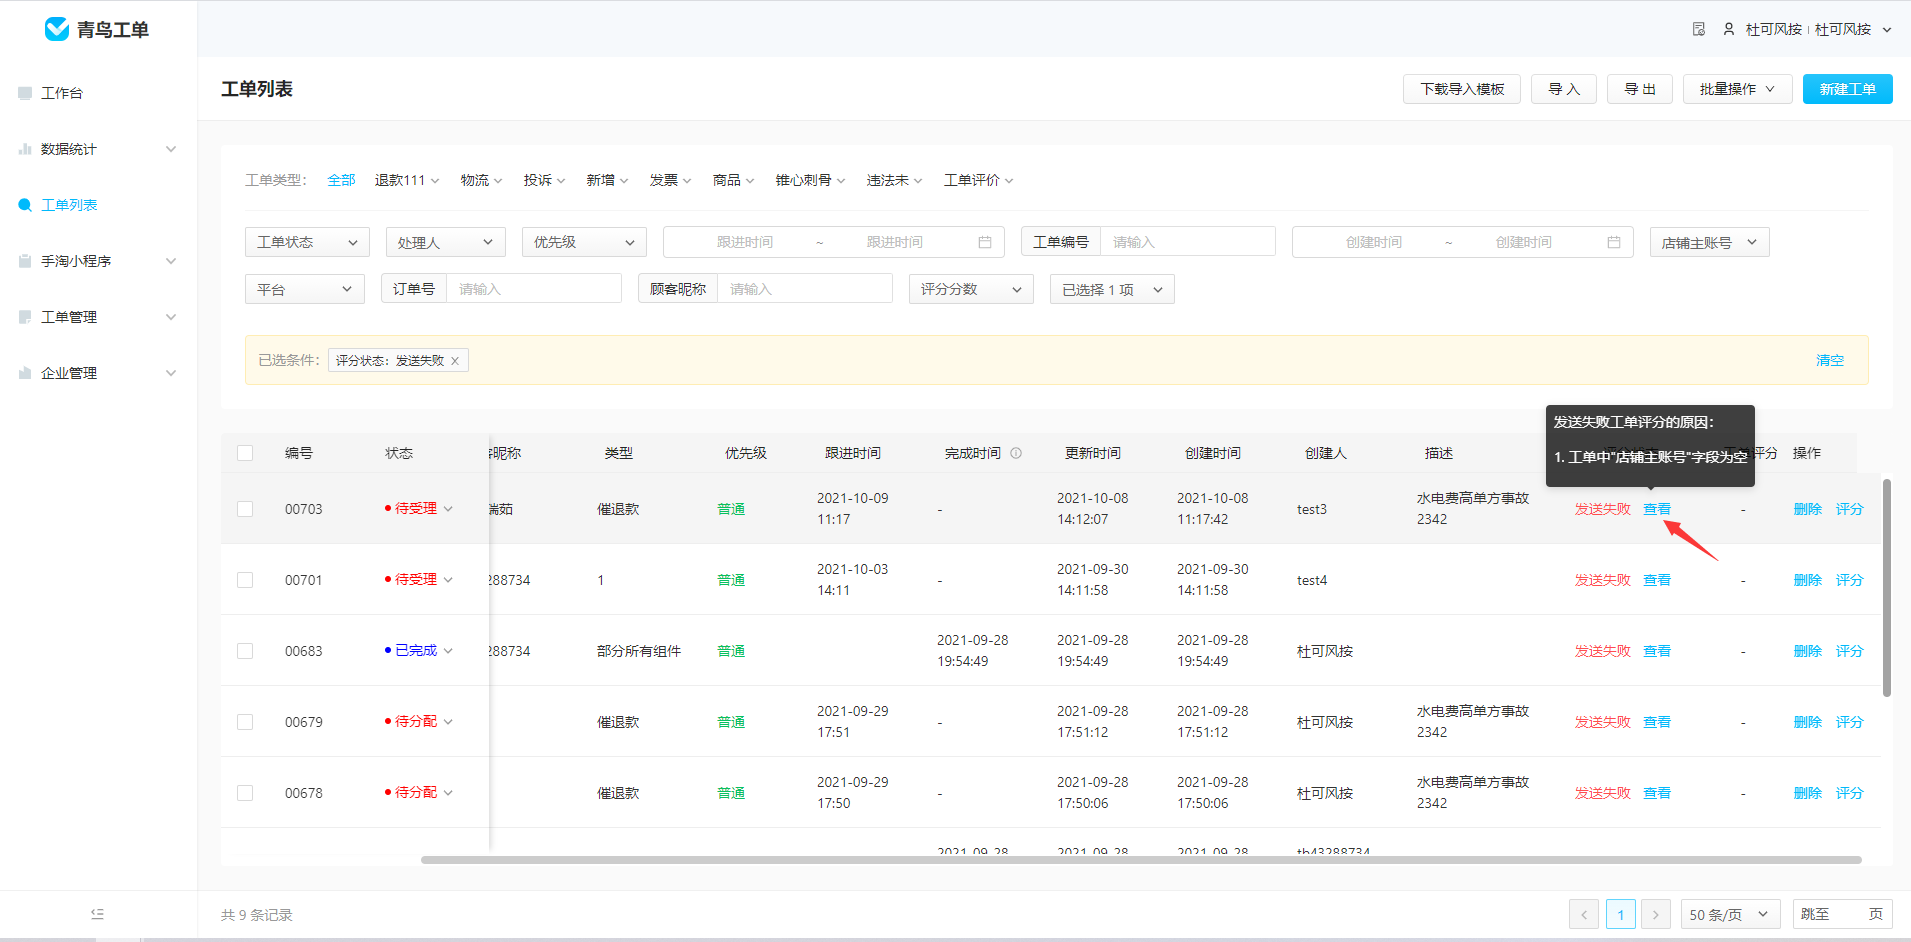1911x942 pixels.
Task: Open the 商品 type menu
Action: click(x=733, y=180)
